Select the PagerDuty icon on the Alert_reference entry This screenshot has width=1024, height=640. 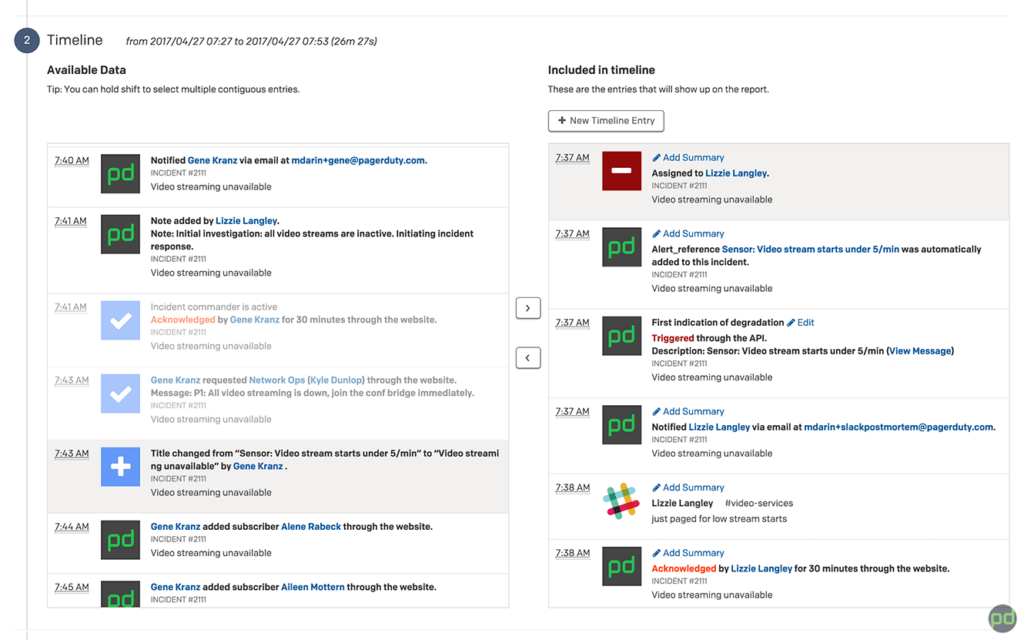(x=622, y=247)
